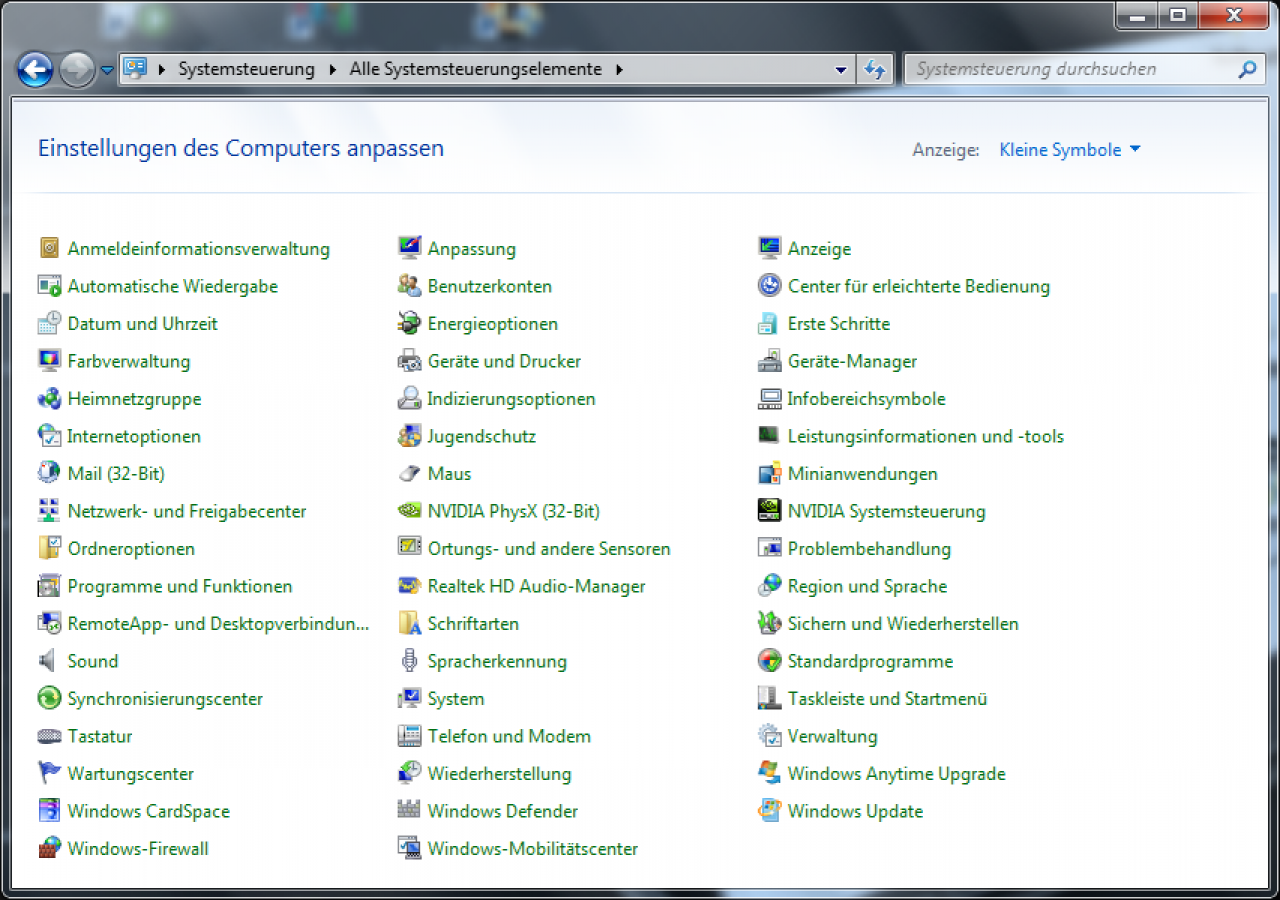Open Telefon und Modem
Screen dimensions: 1280x900
[x=509, y=736]
